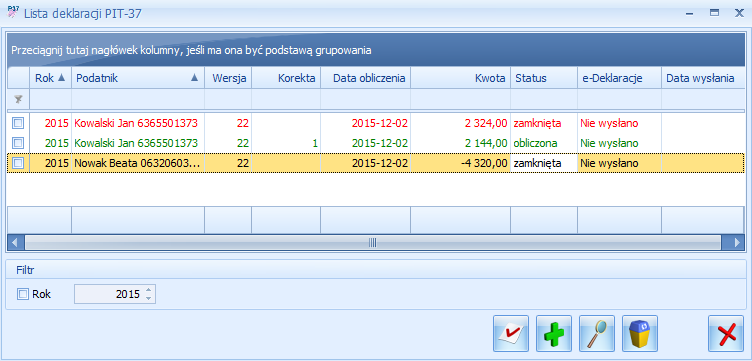The image size is (752, 361).
Task: Increase the Rok year value
Action: coord(149,290)
